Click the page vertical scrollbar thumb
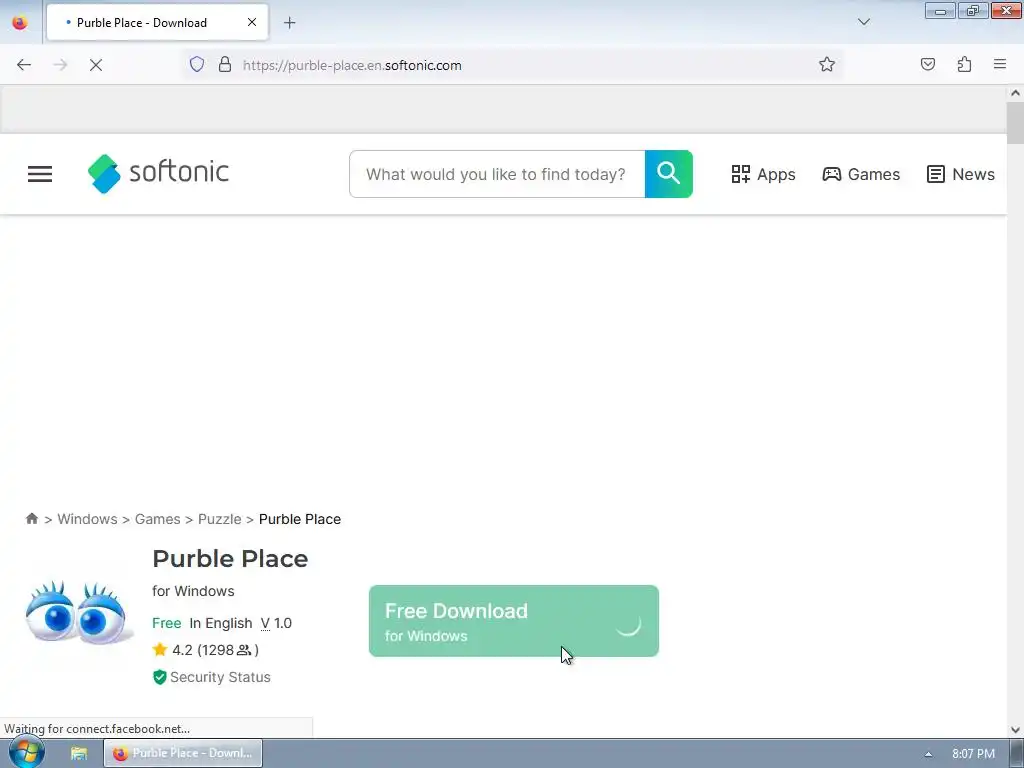The height and width of the screenshot is (768, 1024). point(1015,123)
